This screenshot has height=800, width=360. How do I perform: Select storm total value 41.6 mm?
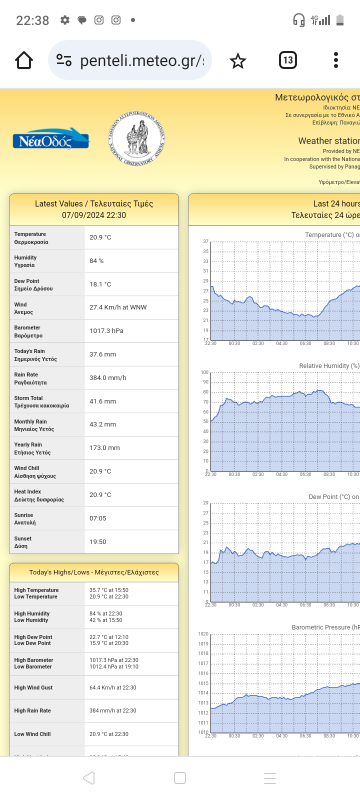(102, 402)
